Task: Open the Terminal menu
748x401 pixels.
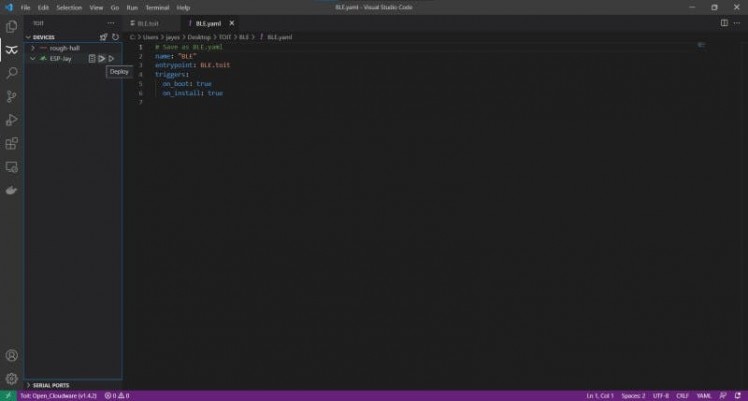Action: click(157, 7)
